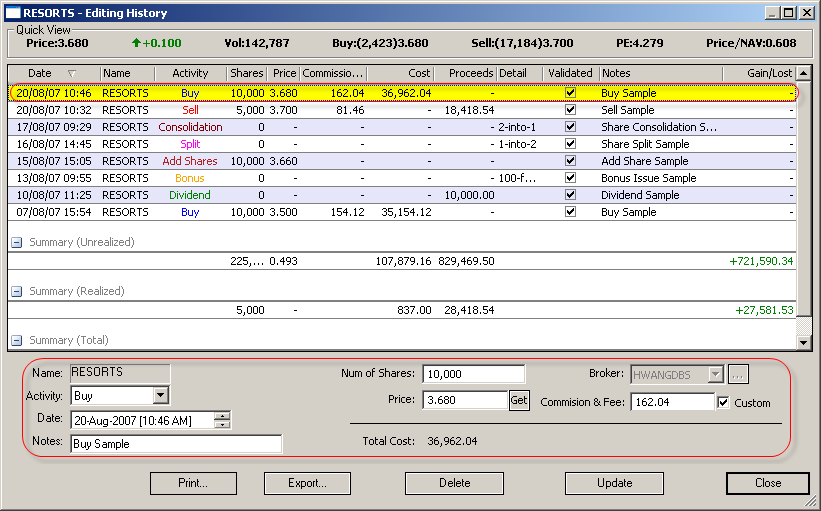
Task: Toggle Validated checkbox in Bonus row
Action: pyautogui.click(x=571, y=177)
